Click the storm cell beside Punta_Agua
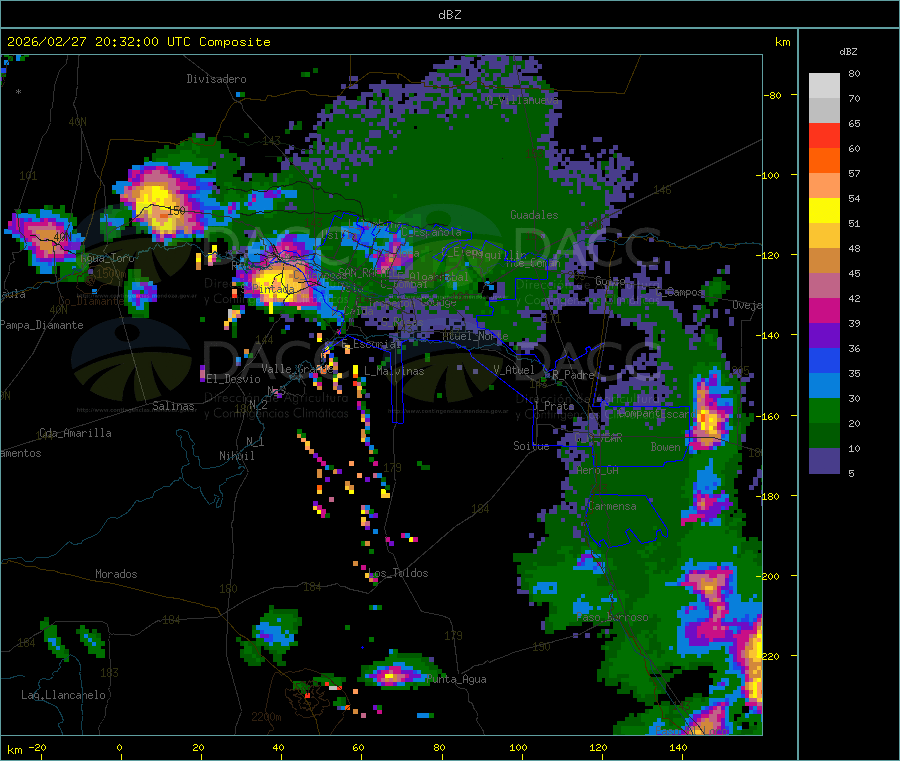 [x=397, y=672]
